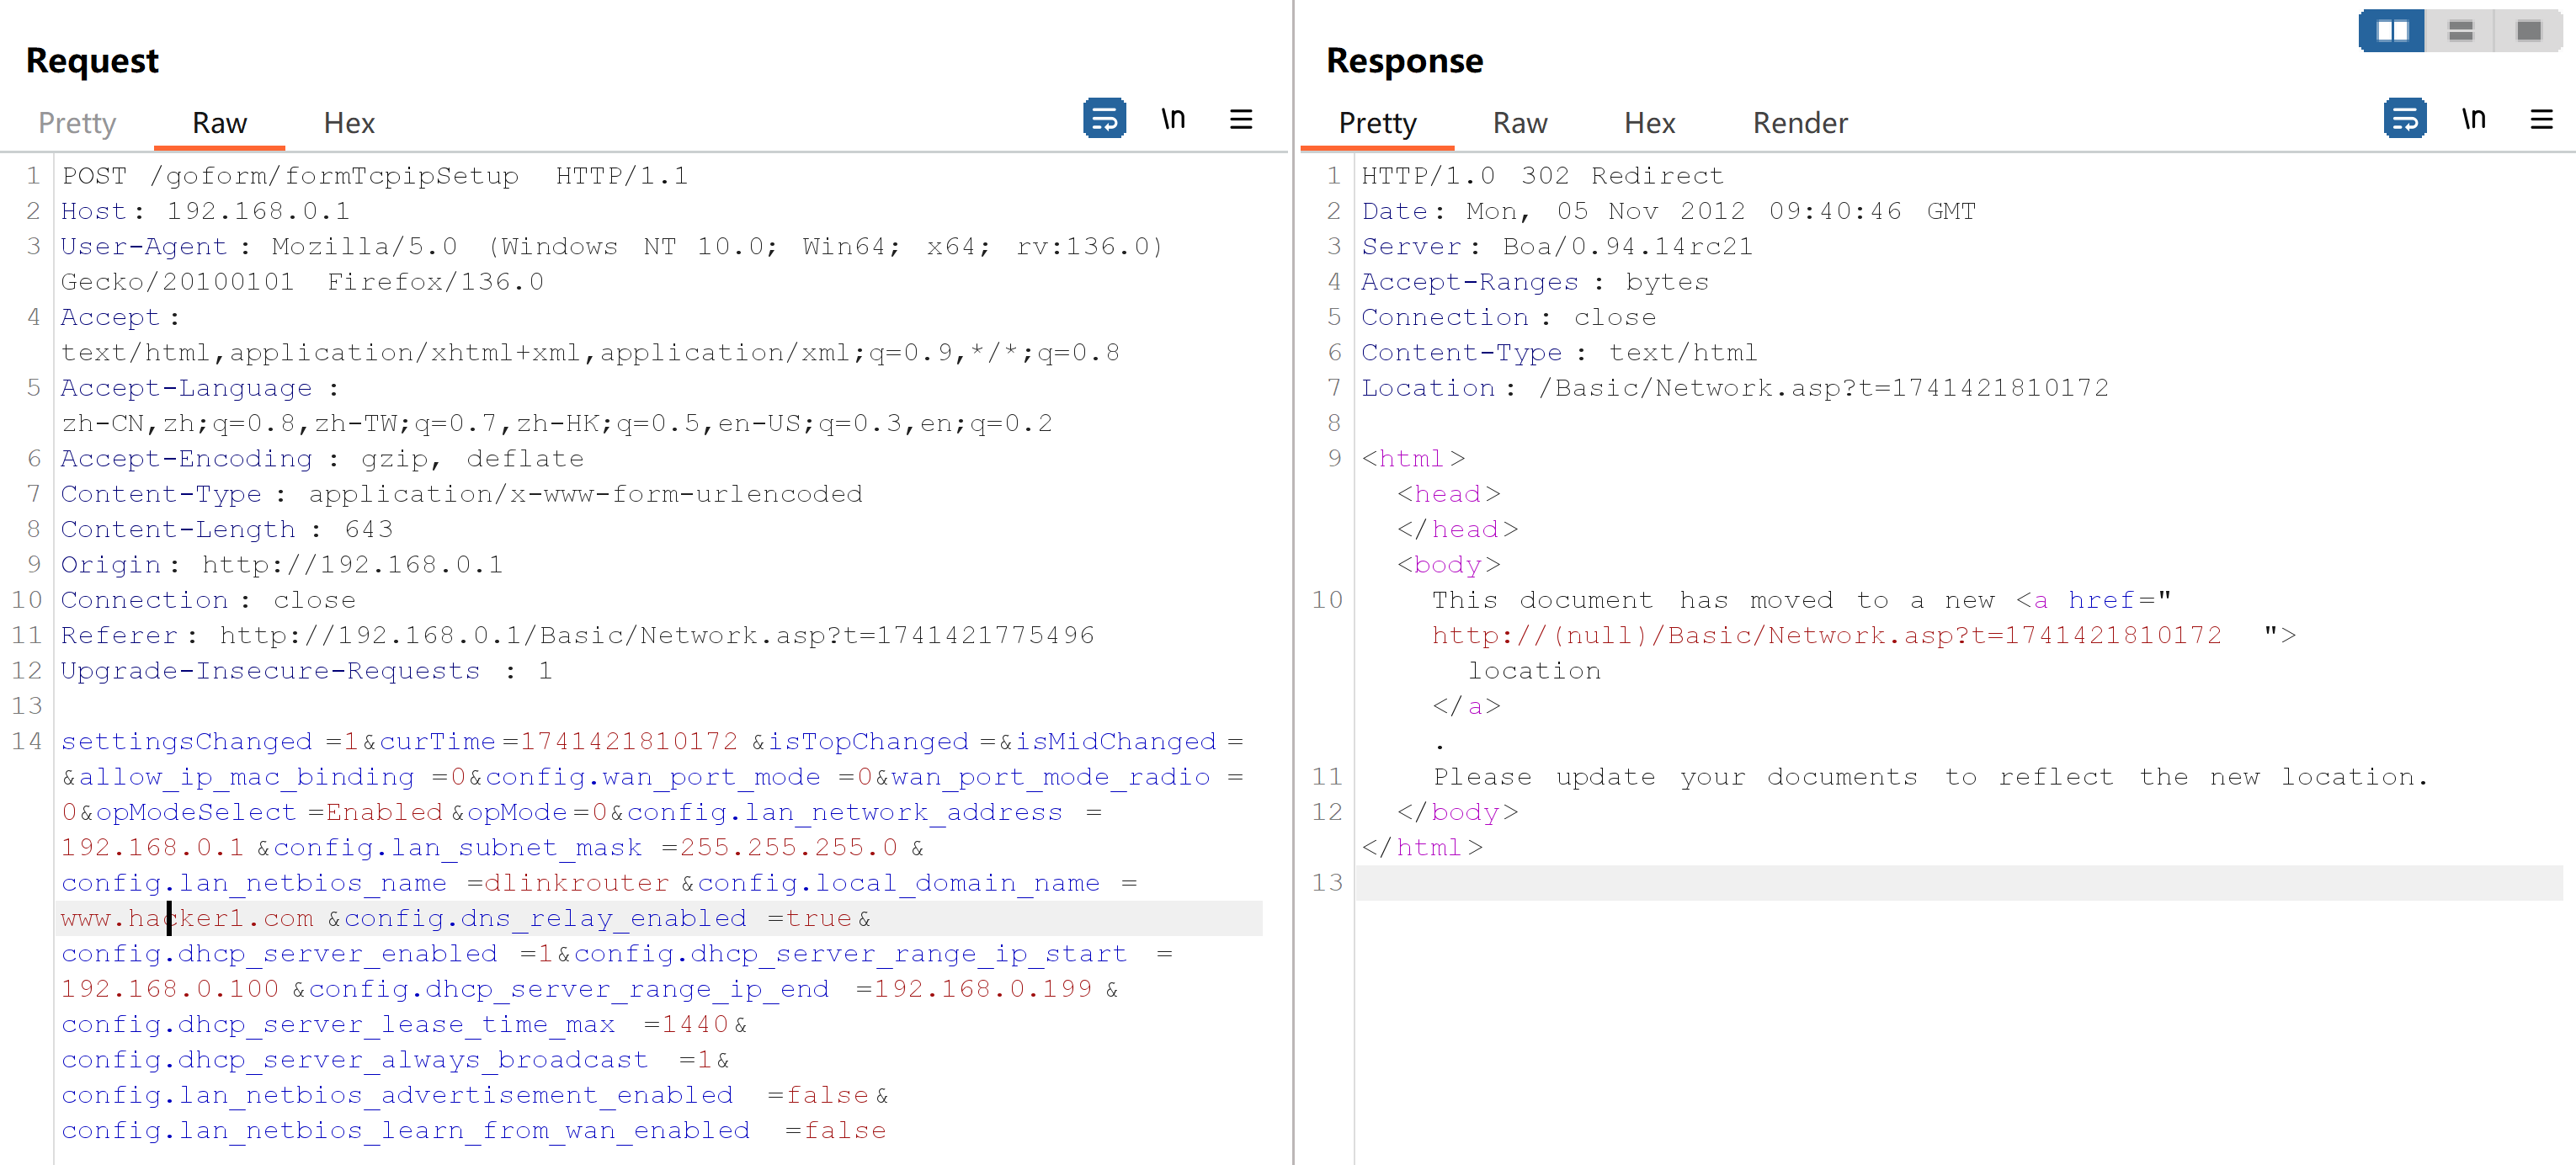Click the empty line 13 in Response
The width and height of the screenshot is (2576, 1165).
click(x=1900, y=883)
